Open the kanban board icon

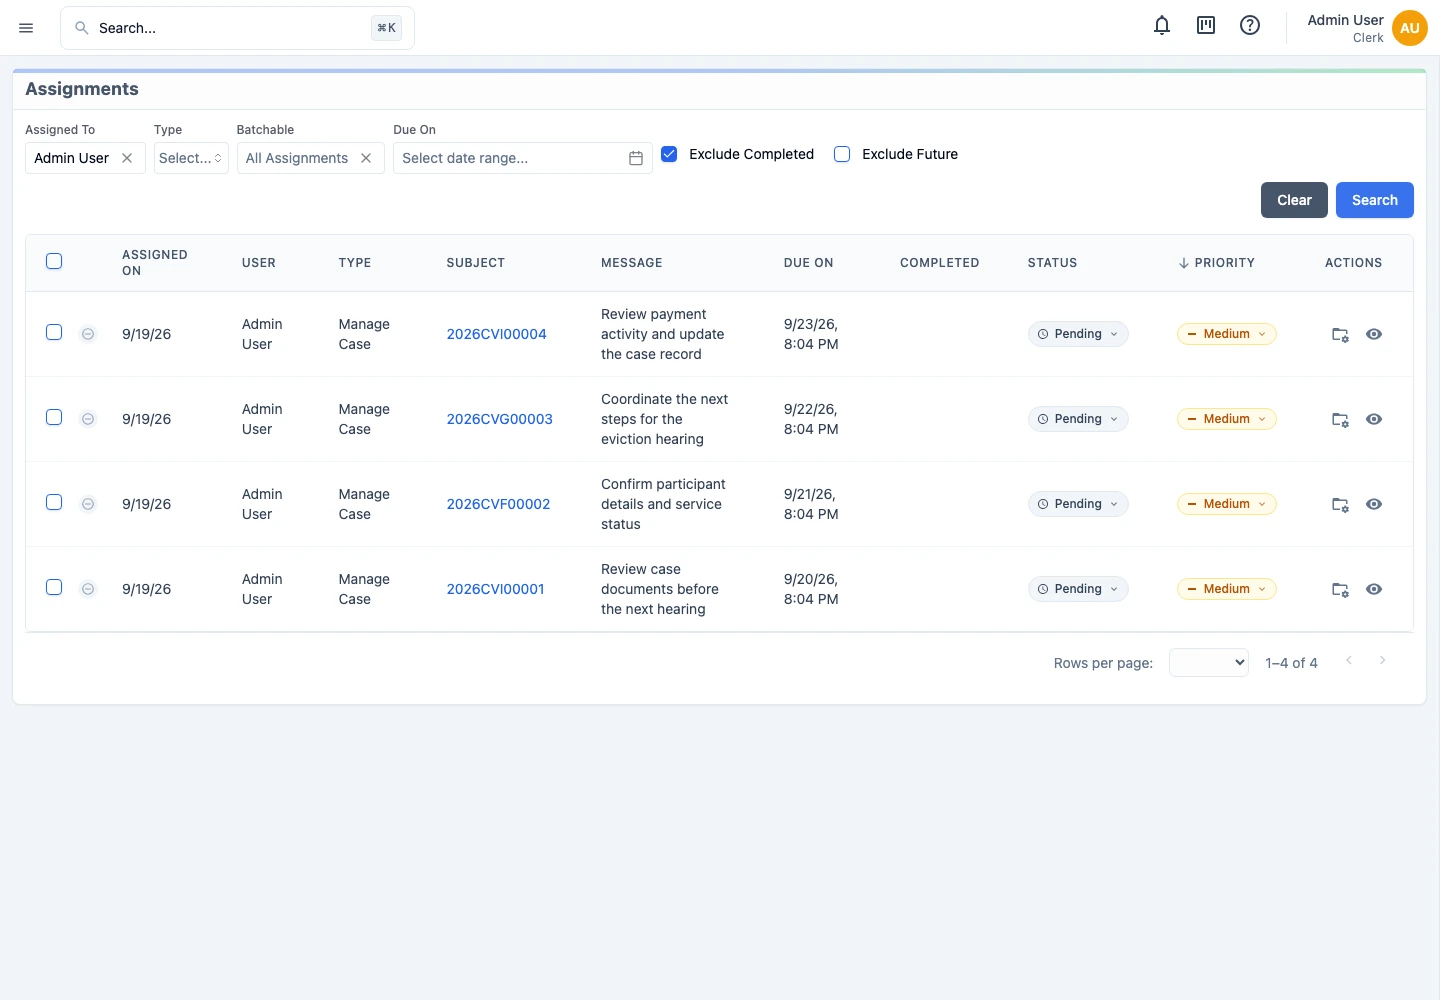(x=1206, y=26)
